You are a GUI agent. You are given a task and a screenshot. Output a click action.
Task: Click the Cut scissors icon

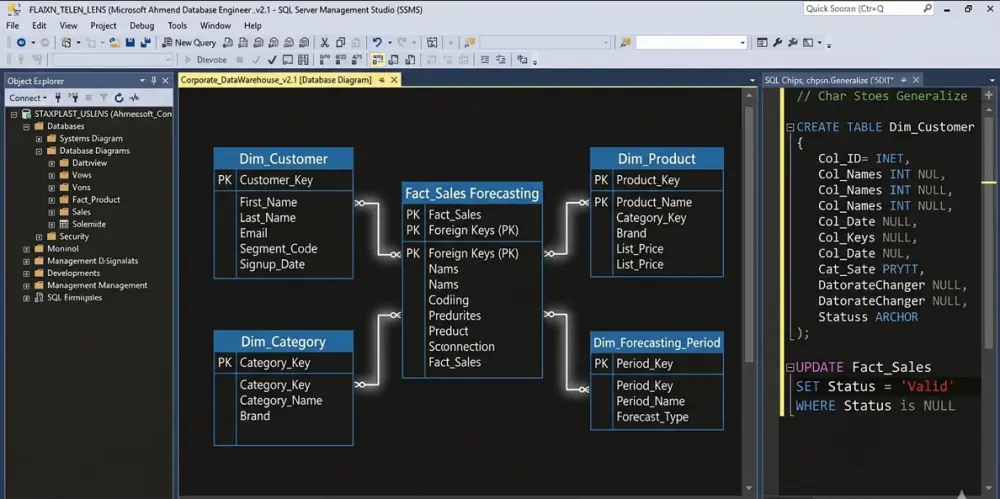(x=324, y=43)
